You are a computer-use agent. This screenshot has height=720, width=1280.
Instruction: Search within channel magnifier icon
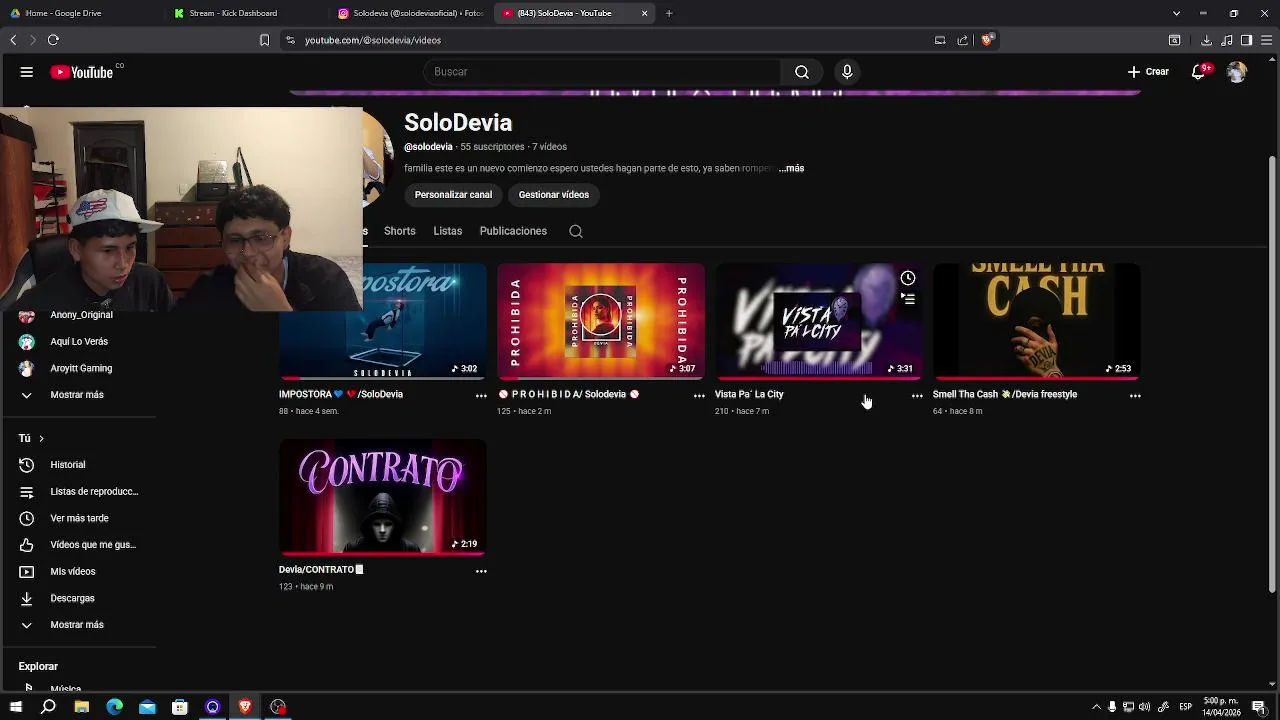(576, 231)
